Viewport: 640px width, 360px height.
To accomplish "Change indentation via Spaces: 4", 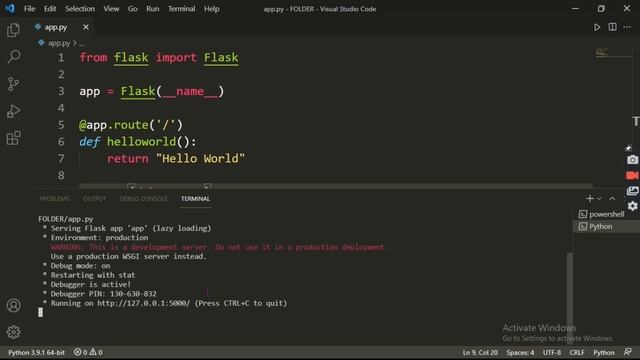I will pos(520,352).
